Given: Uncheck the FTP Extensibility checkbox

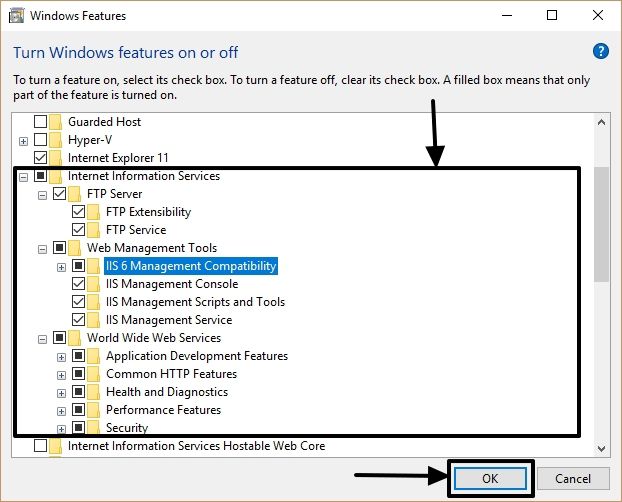Looking at the screenshot, I should click(x=78, y=212).
